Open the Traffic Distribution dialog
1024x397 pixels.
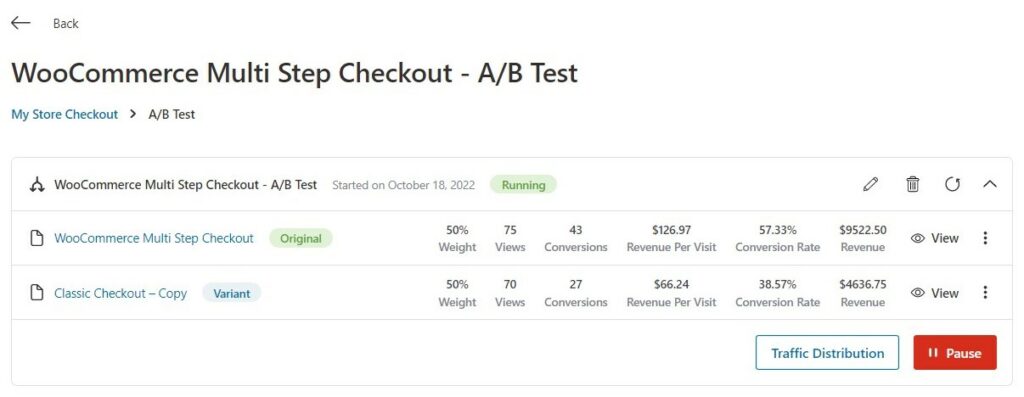click(827, 353)
